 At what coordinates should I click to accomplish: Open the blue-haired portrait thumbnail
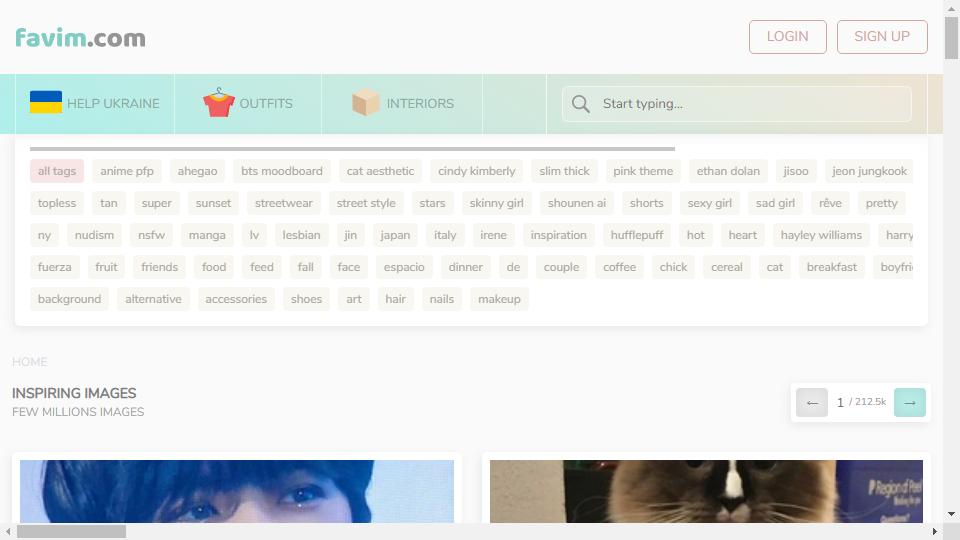[237, 491]
